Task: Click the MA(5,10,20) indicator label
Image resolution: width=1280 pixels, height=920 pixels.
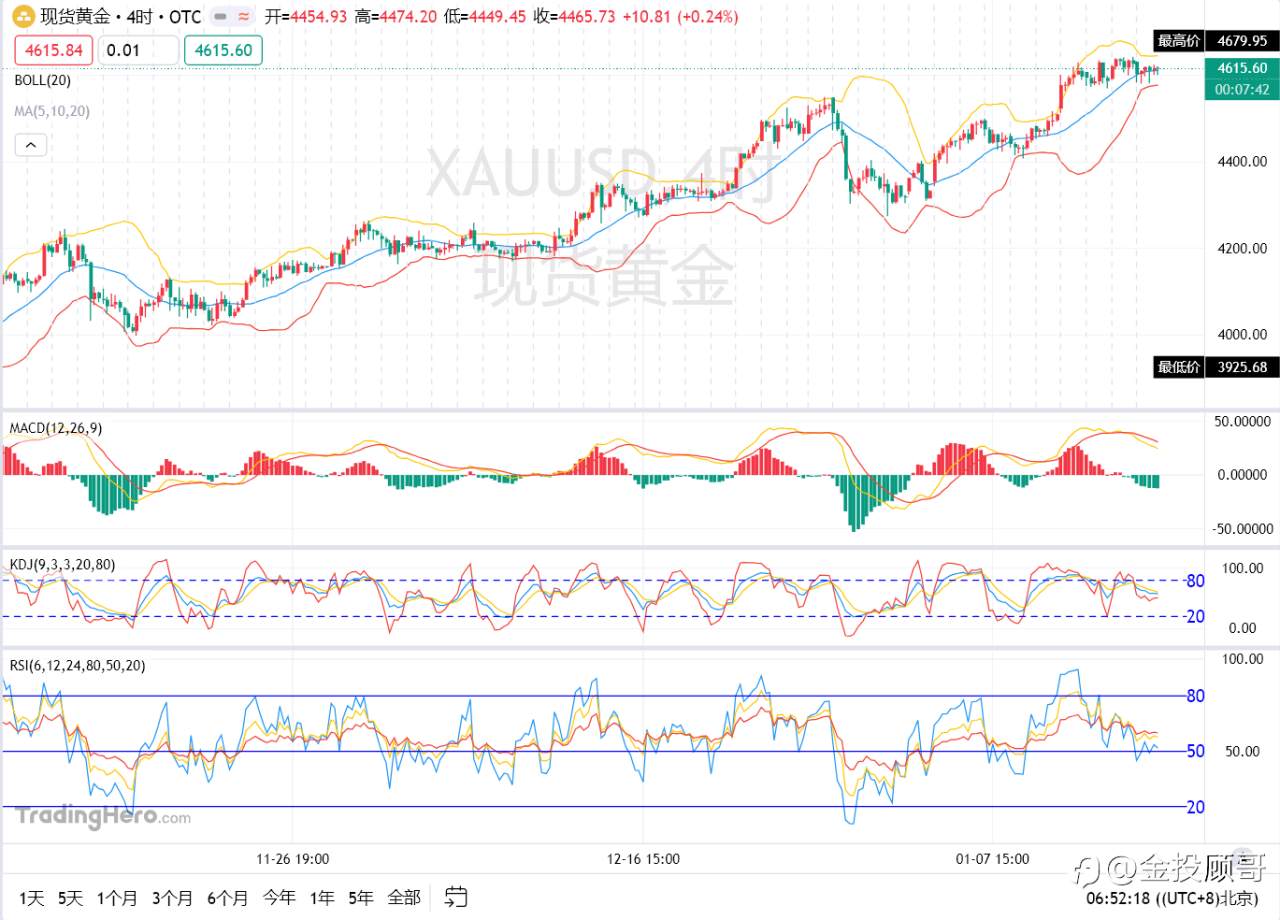Action: tap(52, 111)
